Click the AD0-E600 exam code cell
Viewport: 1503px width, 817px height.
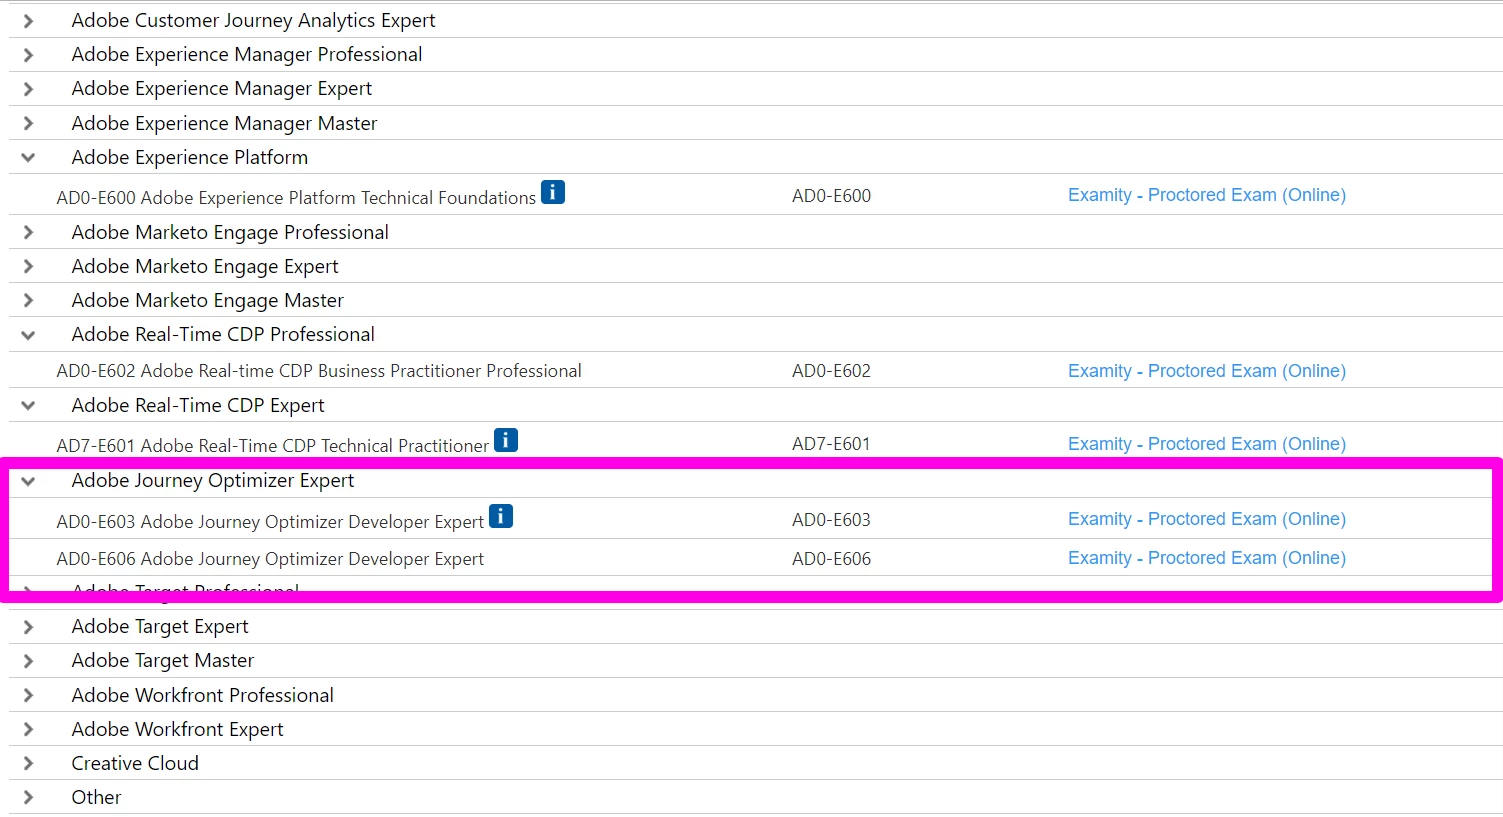click(831, 196)
